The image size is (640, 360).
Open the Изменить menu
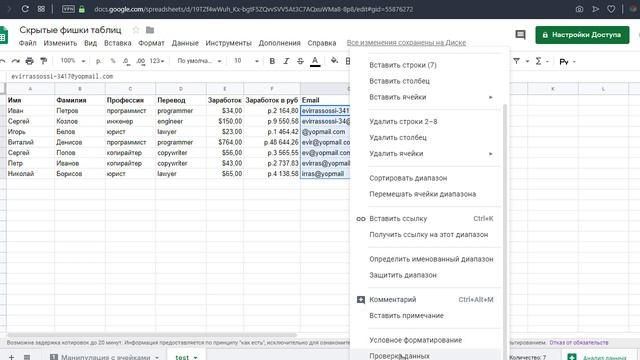(x=60, y=43)
